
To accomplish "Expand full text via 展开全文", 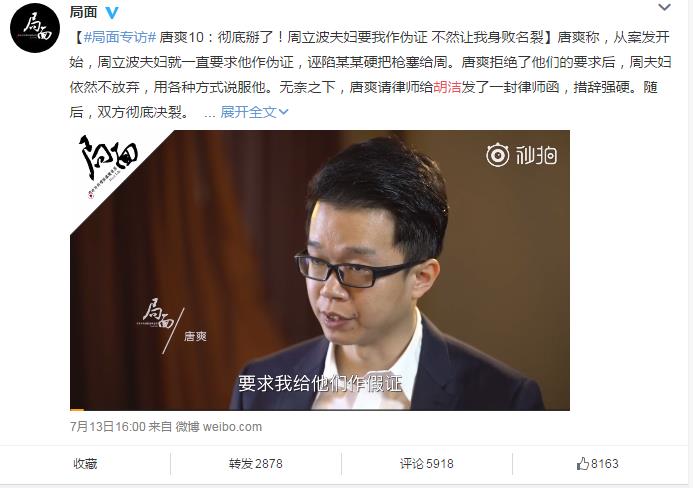I will tap(248, 112).
